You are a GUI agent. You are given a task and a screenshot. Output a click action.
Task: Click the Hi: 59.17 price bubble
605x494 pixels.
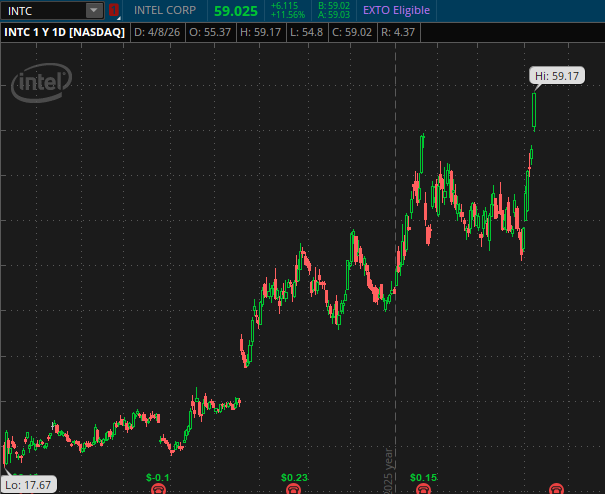click(x=557, y=76)
